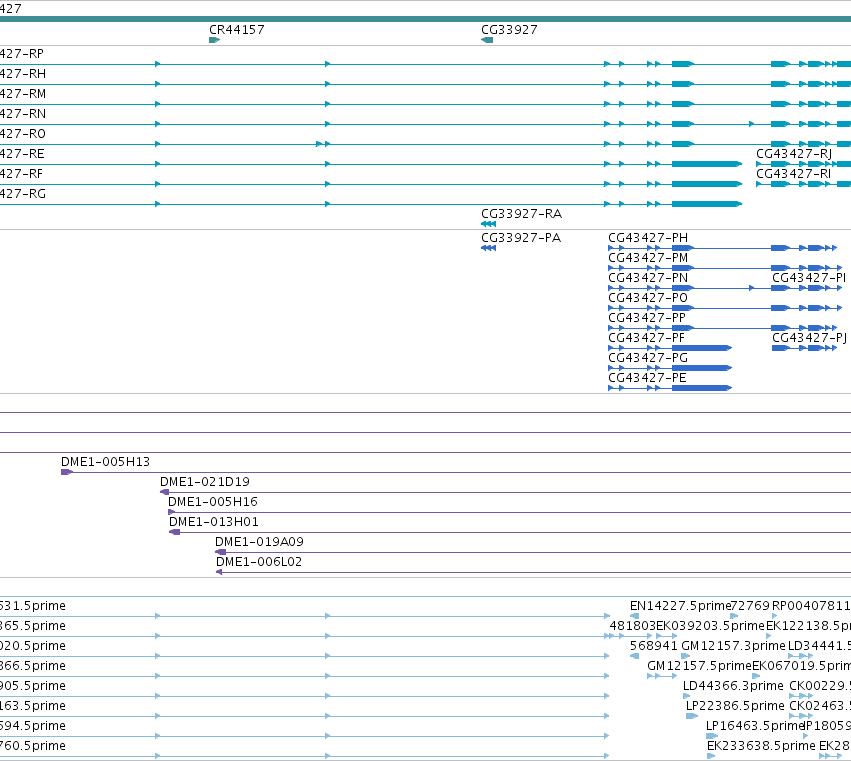Click the EN14227.5prime EST label
This screenshot has height=761, width=851.
point(681,605)
